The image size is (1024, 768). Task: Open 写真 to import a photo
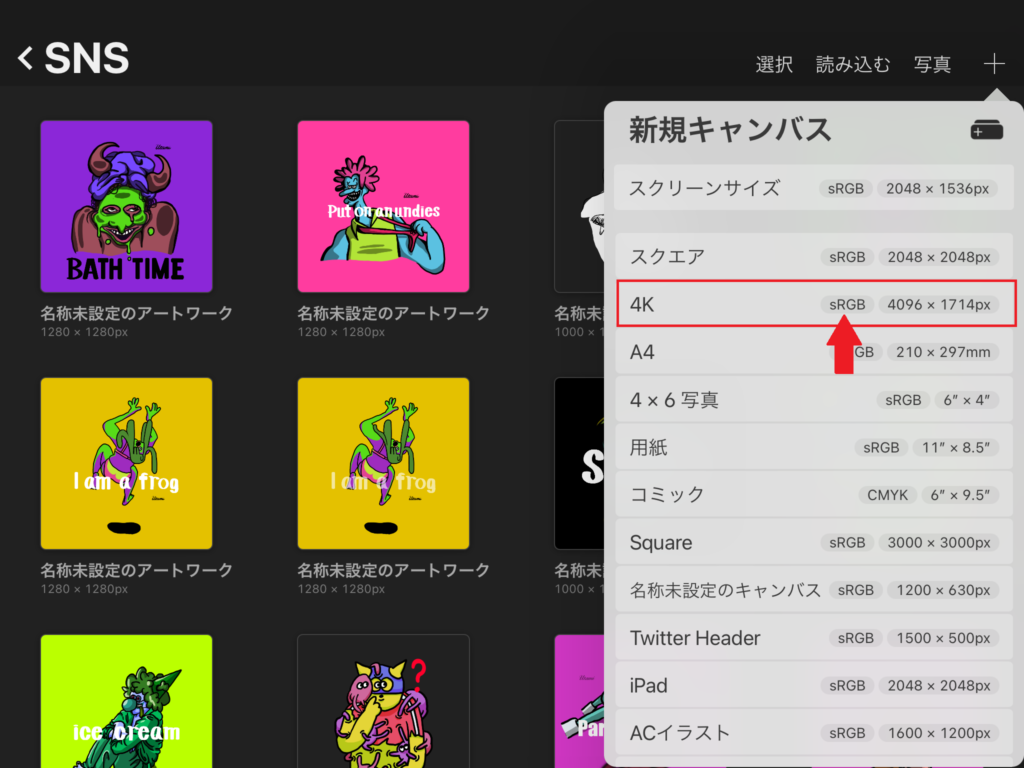coord(932,64)
